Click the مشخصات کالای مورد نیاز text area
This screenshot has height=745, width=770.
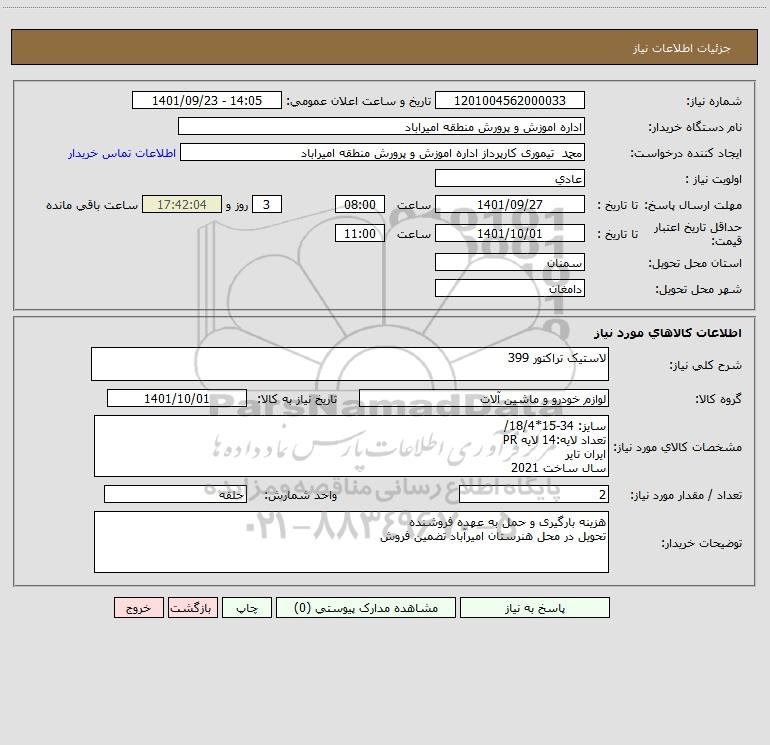click(351, 446)
